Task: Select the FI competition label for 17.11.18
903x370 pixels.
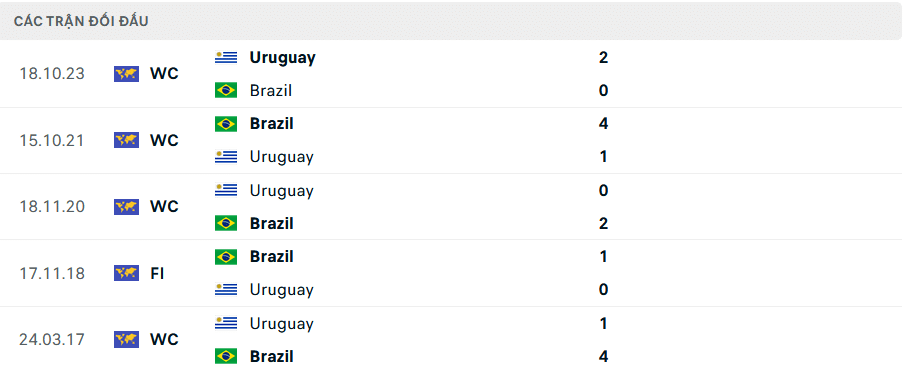Action: click(157, 273)
